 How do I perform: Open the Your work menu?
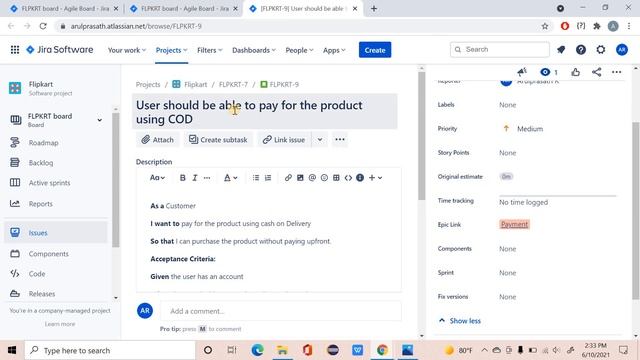pos(127,50)
